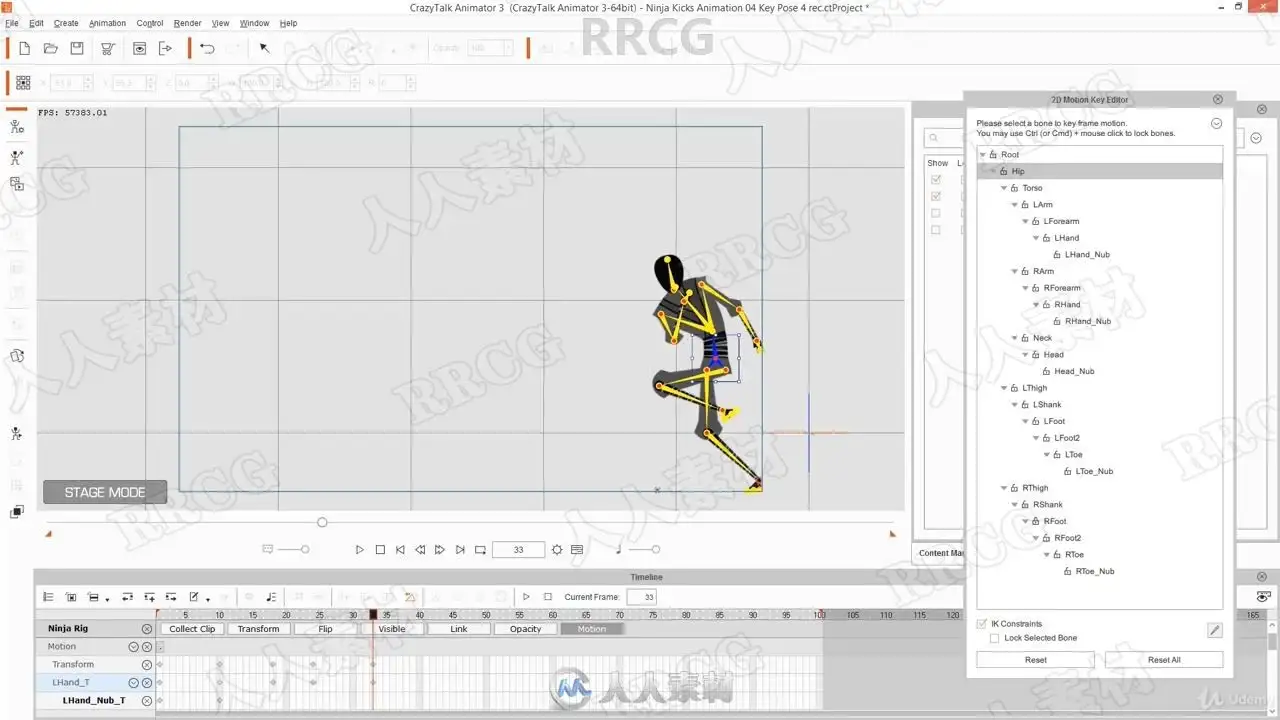Toggle the fourth Show checkbox in background panel
Image resolution: width=1280 pixels, height=720 pixels.
click(936, 230)
